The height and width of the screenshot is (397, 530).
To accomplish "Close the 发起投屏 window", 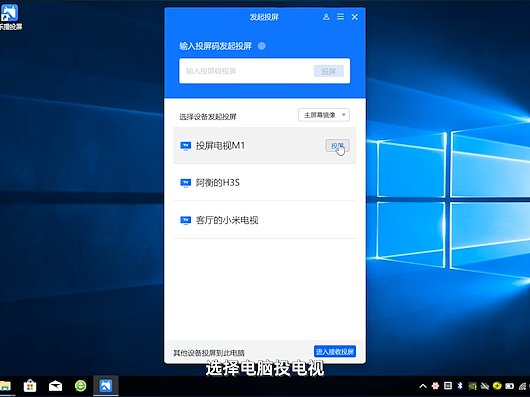I will coord(355,17).
